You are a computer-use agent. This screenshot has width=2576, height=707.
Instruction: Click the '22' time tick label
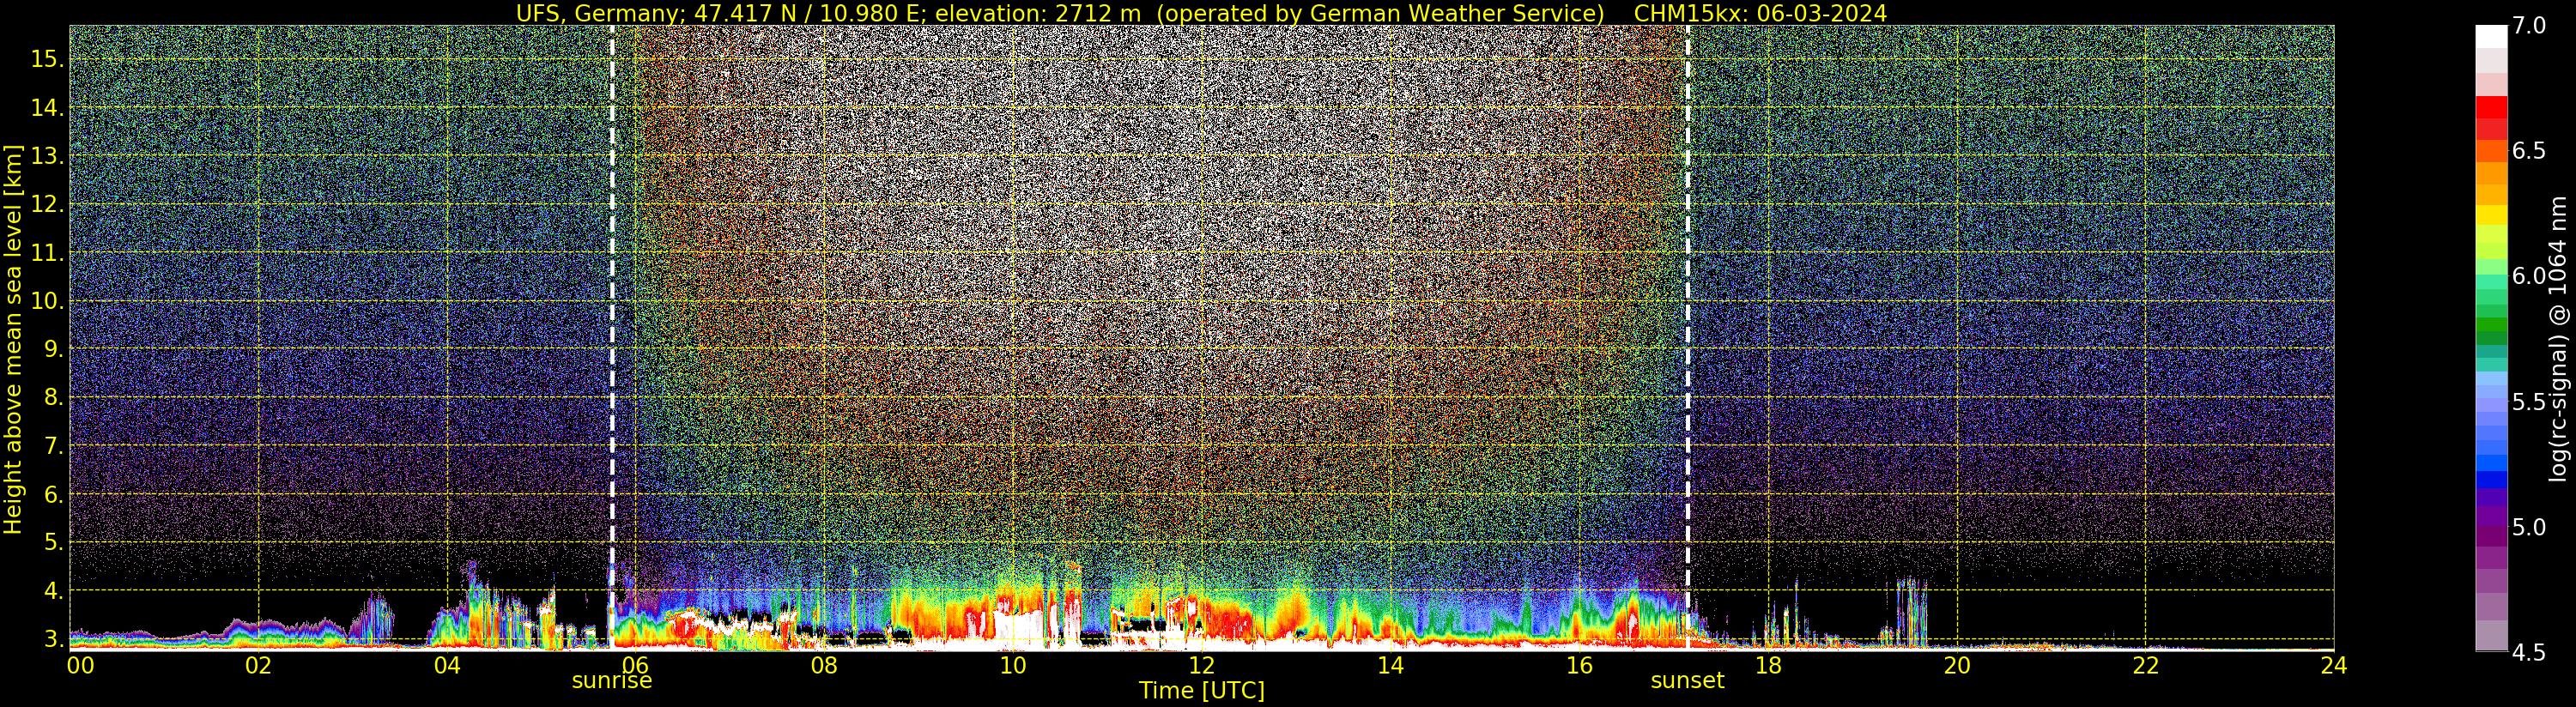(x=2145, y=666)
